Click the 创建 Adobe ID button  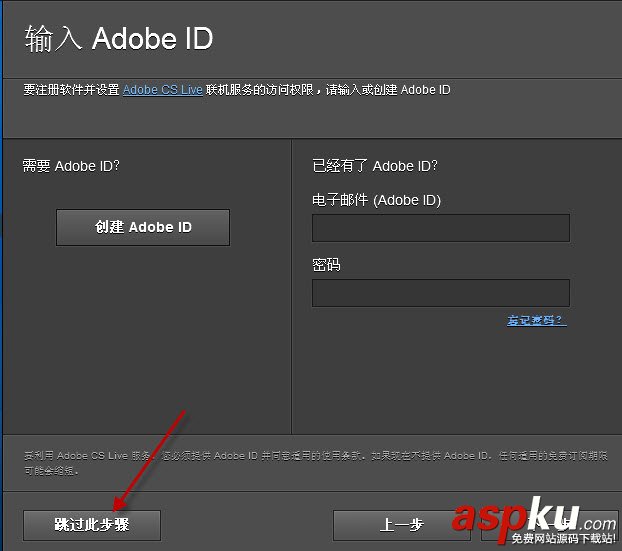(x=143, y=227)
